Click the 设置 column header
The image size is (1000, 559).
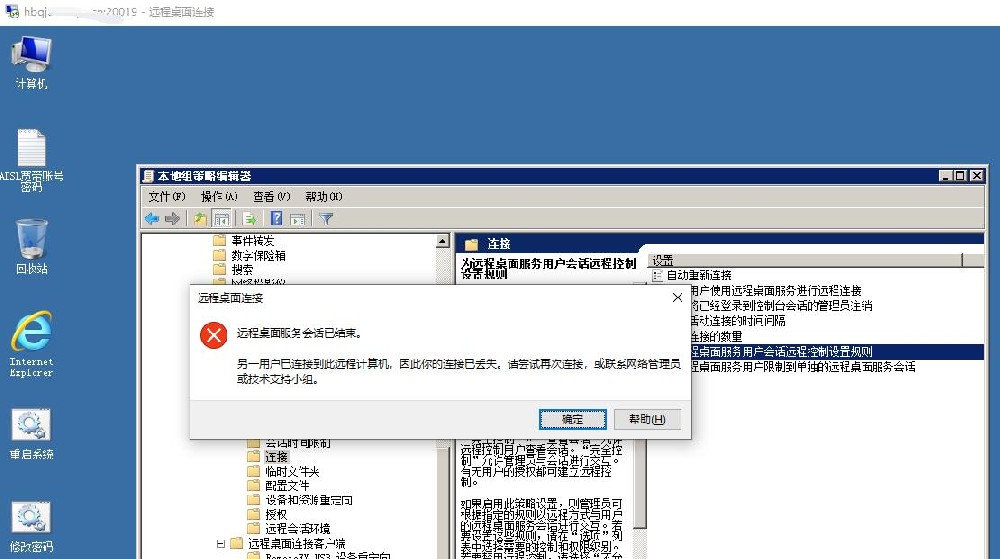pos(805,260)
